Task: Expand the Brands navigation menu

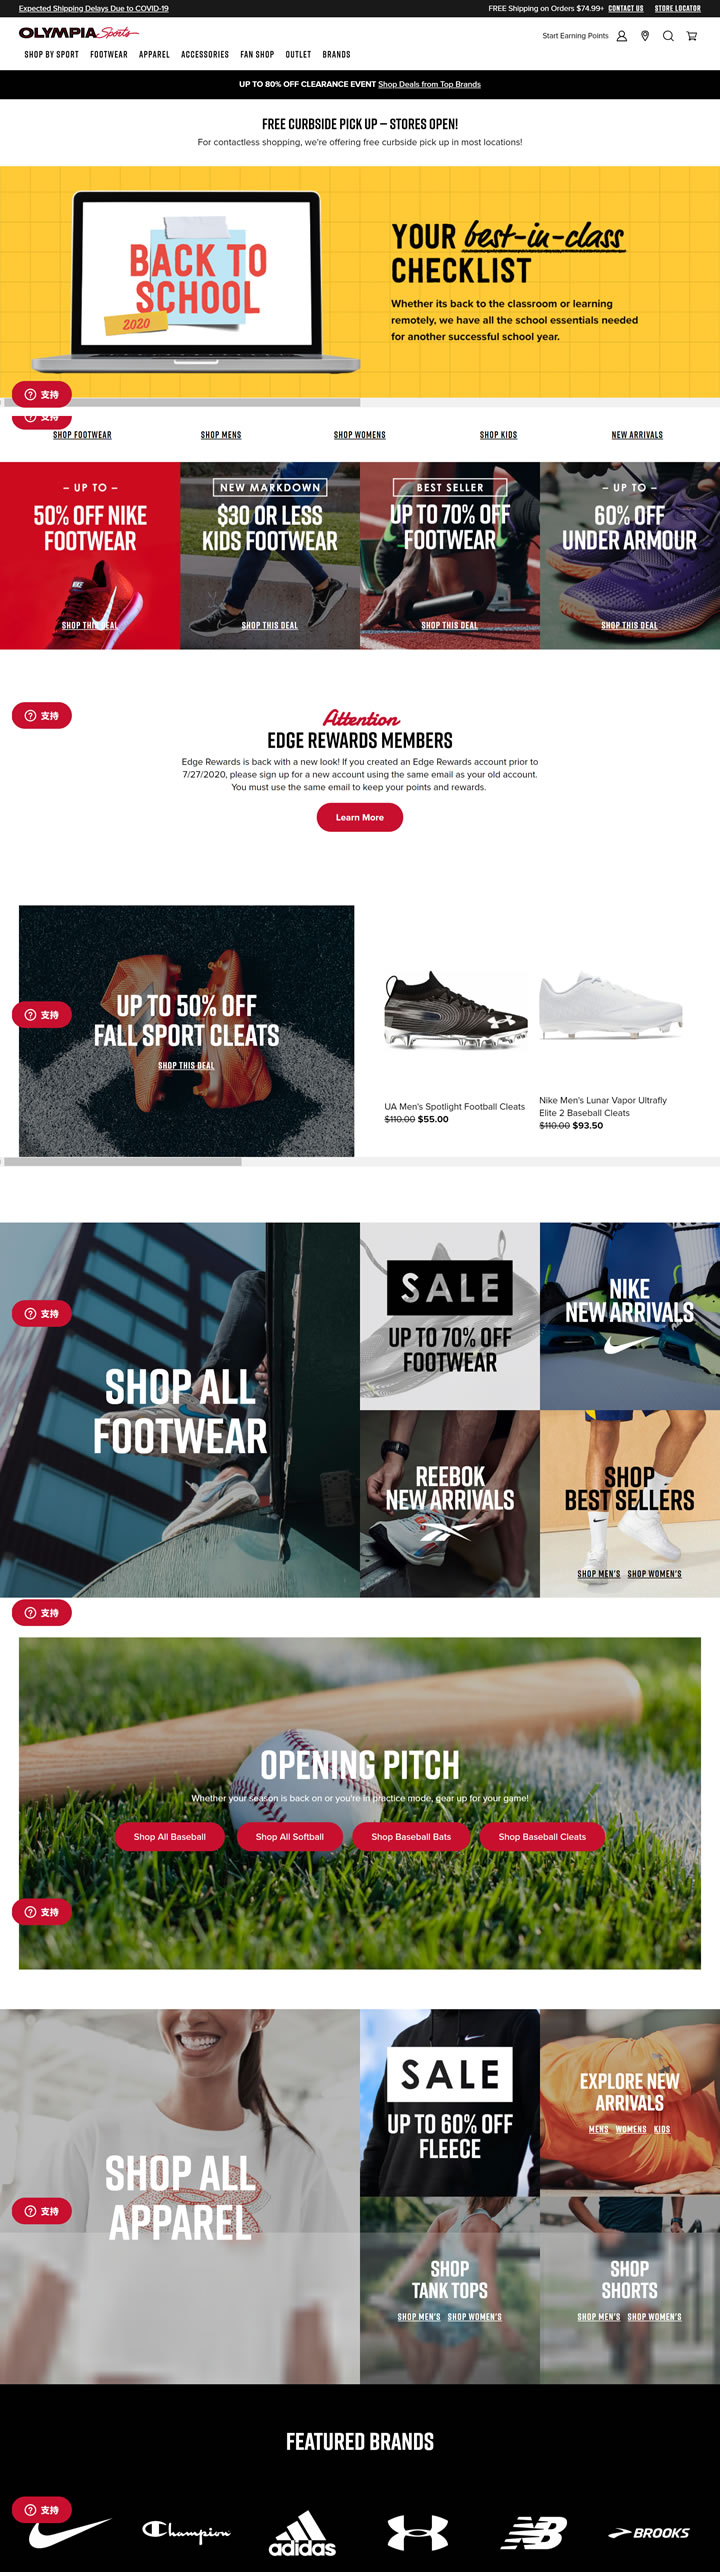Action: tap(336, 55)
